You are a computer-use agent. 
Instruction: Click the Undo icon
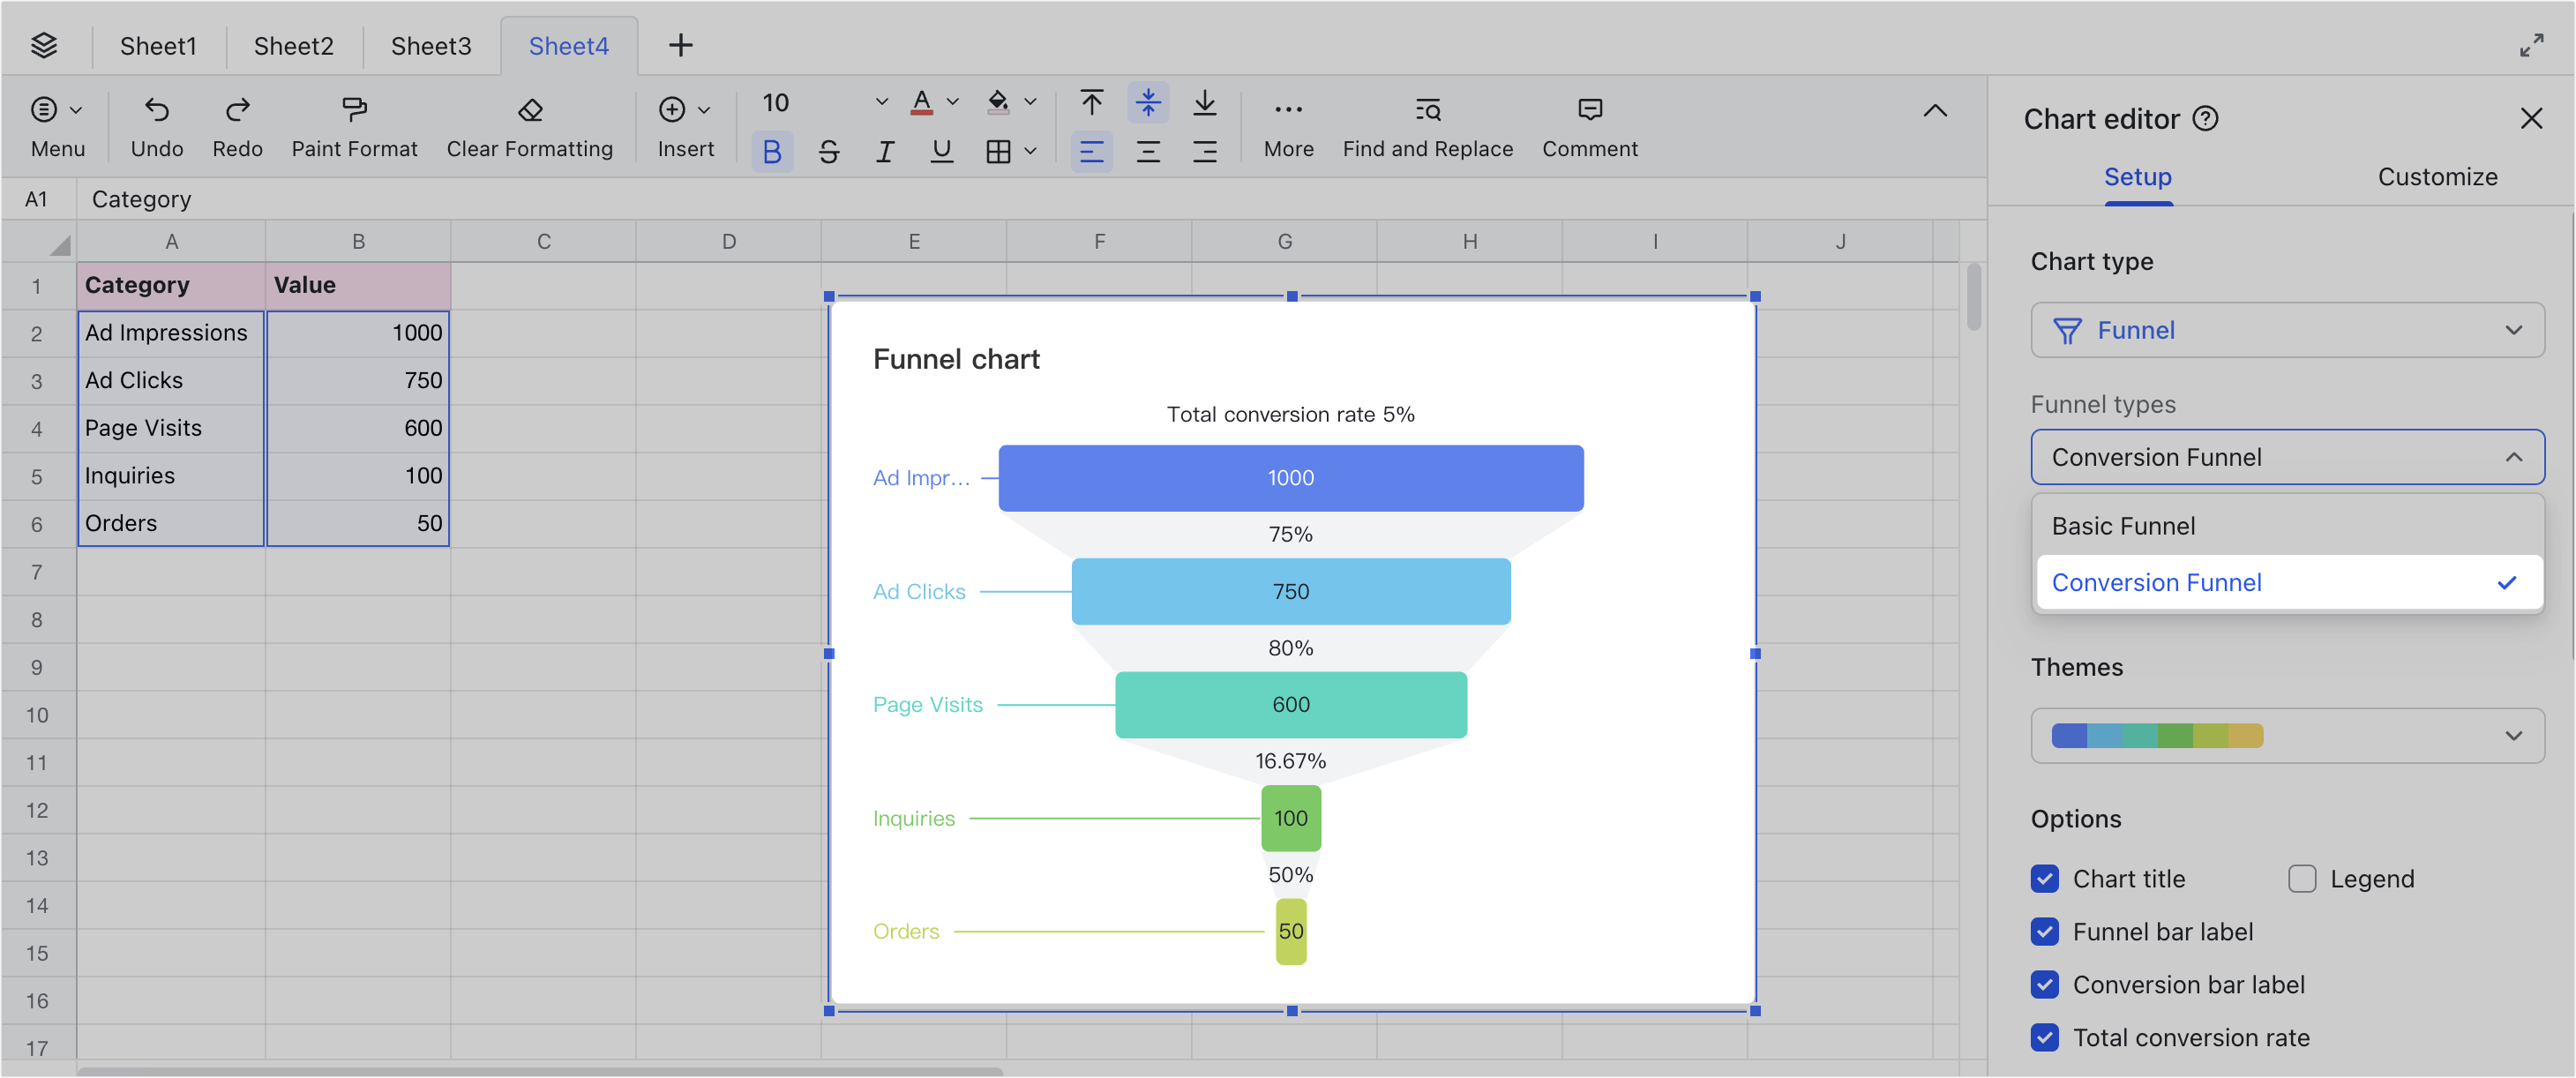tap(156, 110)
